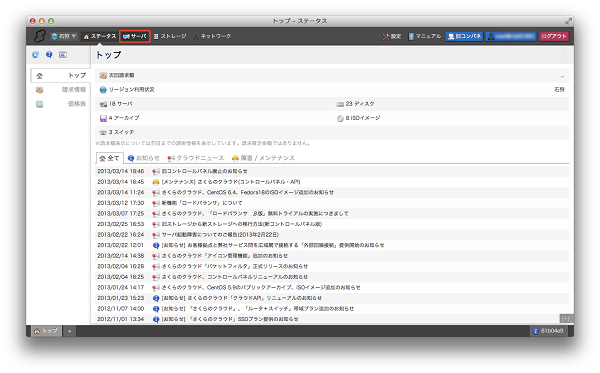Add a new tab with bottom plus button
The width and height of the screenshot is (600, 373).
[69, 331]
